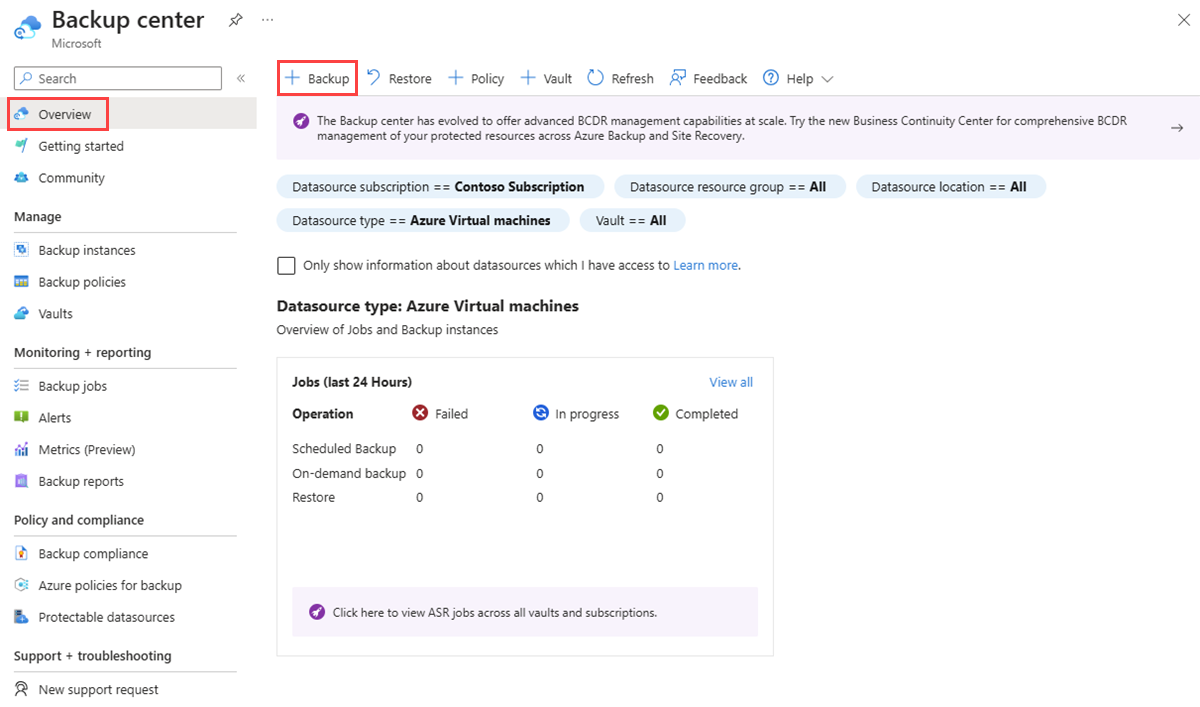1200x707 pixels.
Task: Switch to Getting started page
Action: (78, 146)
